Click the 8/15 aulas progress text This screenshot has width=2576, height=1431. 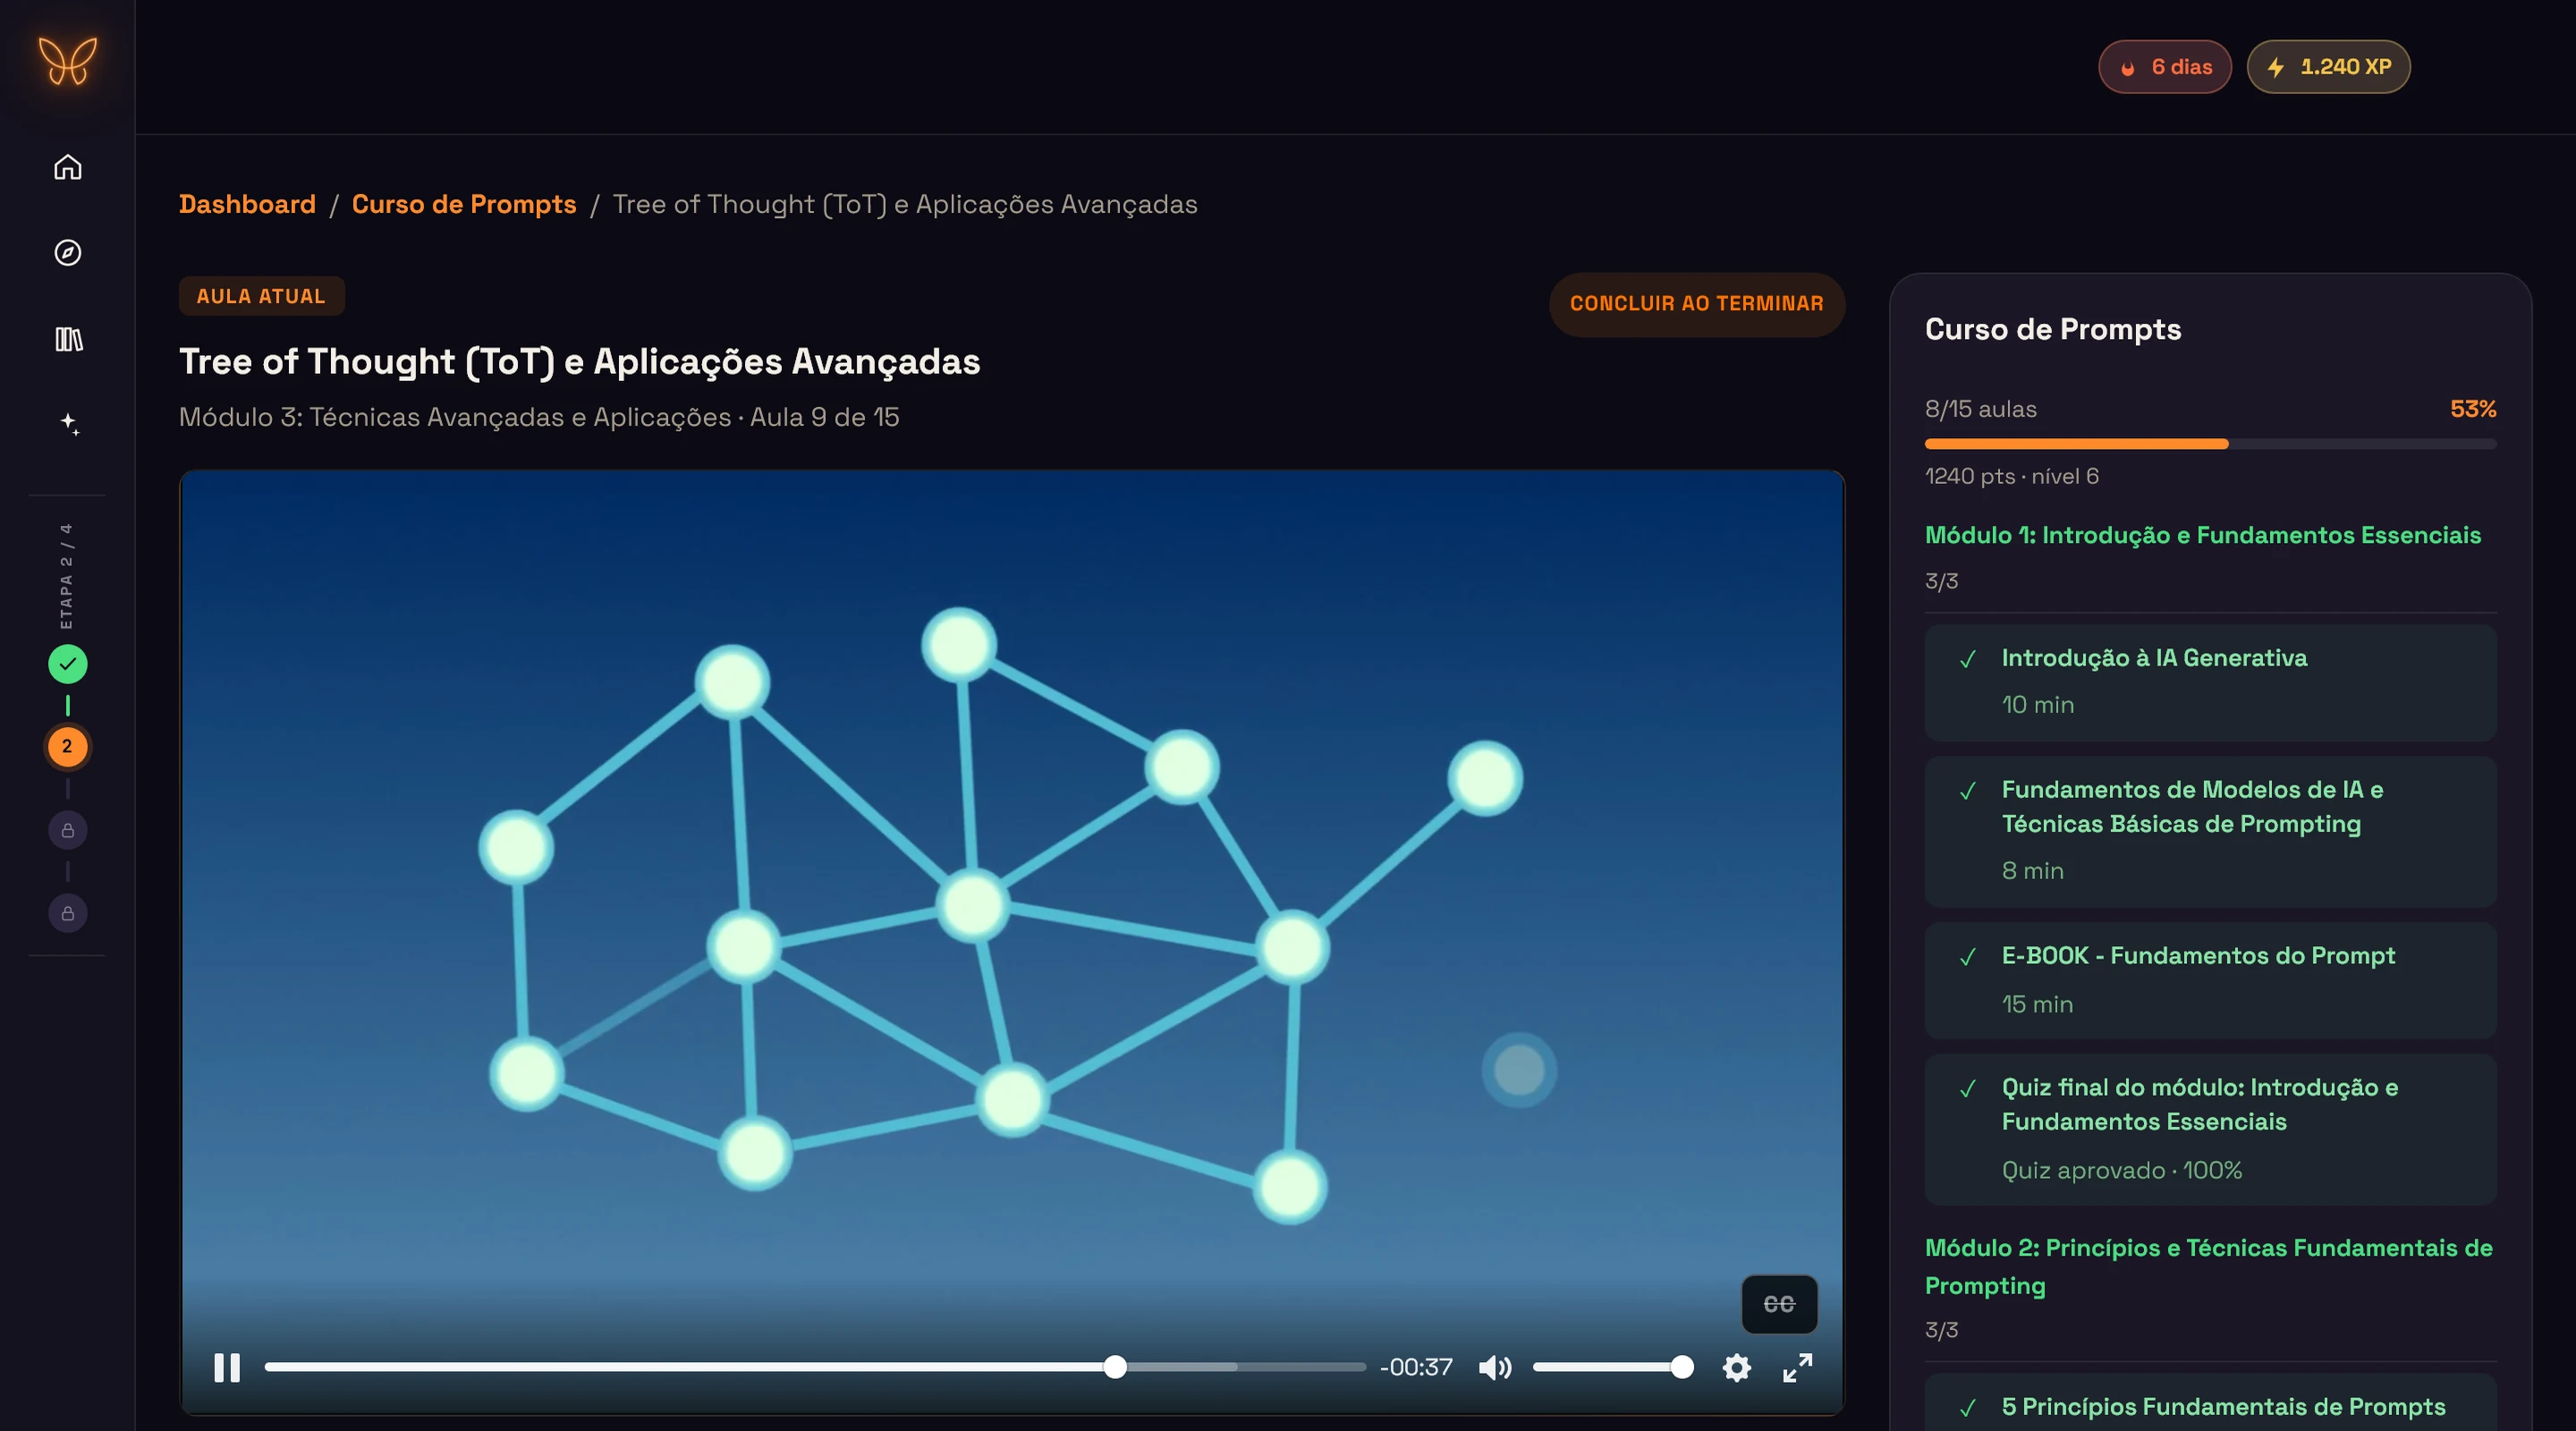tap(1980, 409)
